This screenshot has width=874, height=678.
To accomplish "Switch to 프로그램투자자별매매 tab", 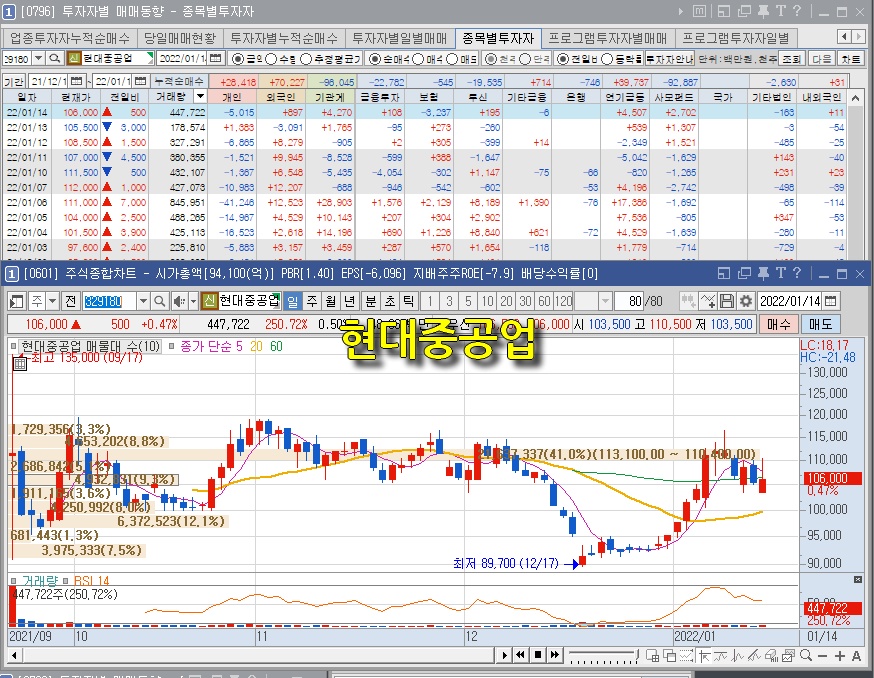I will coord(608,38).
